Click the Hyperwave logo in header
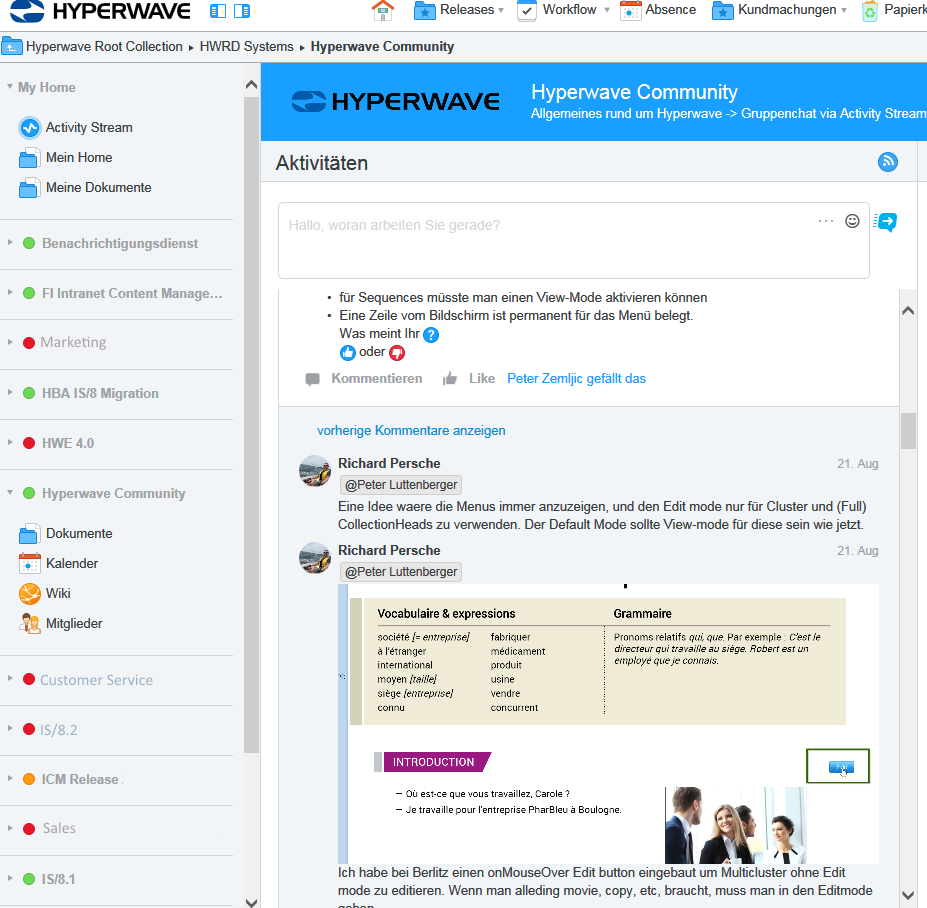This screenshot has width=927, height=908. (x=101, y=11)
